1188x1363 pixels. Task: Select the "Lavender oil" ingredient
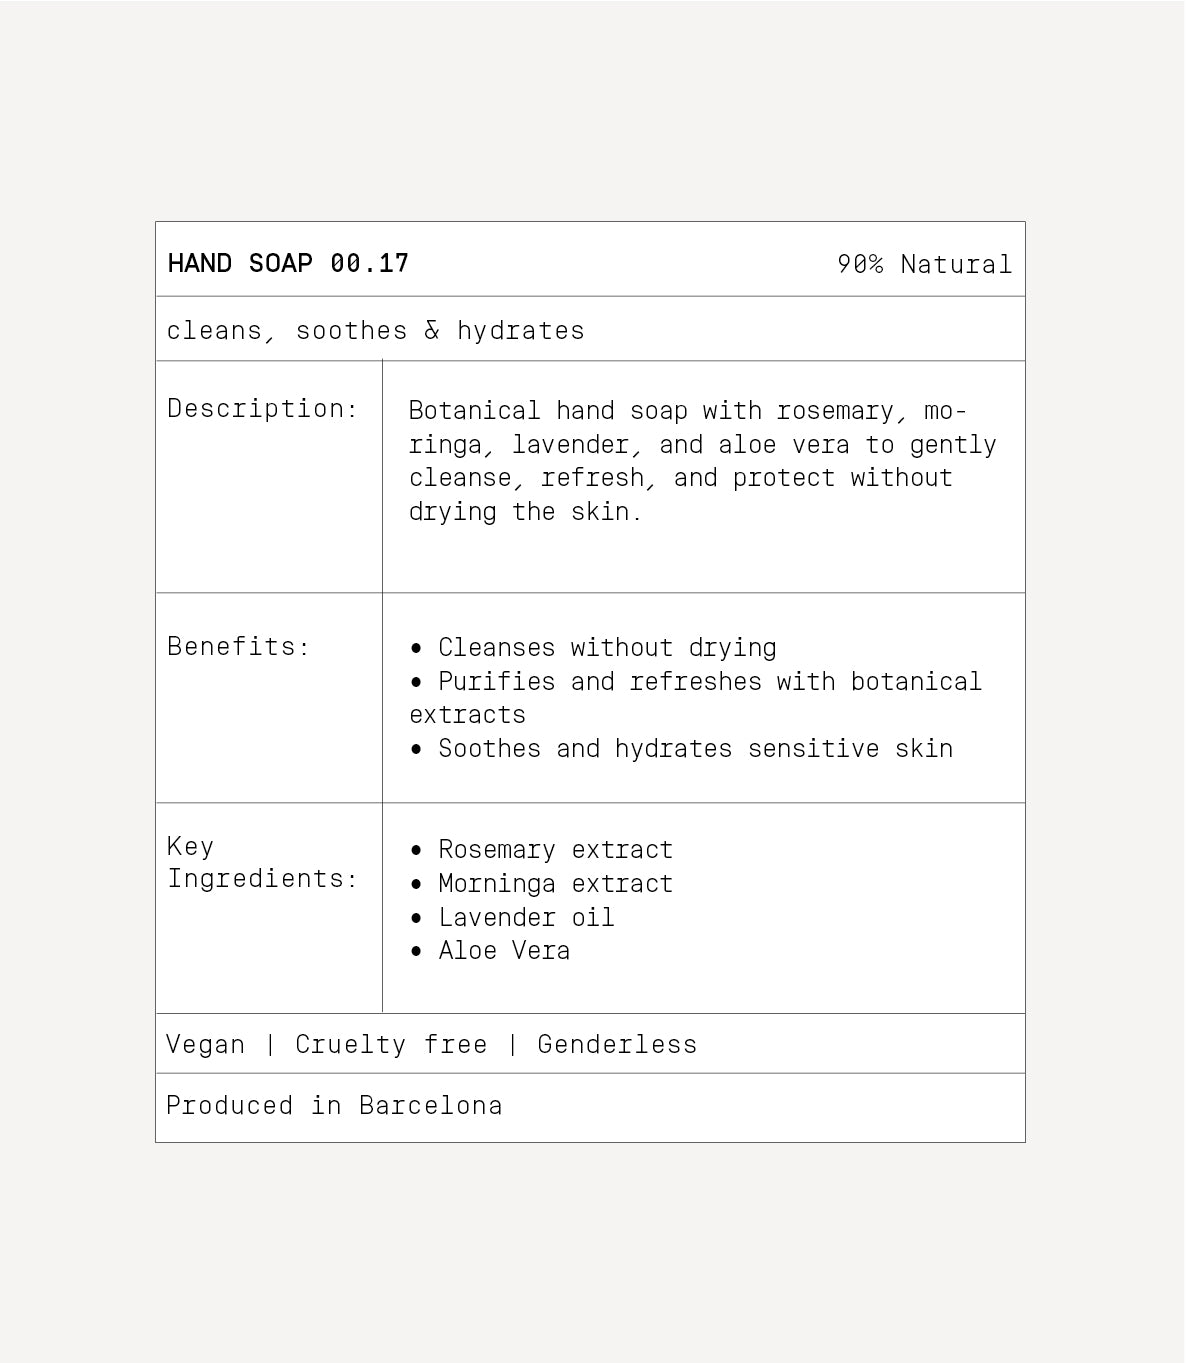point(526,917)
